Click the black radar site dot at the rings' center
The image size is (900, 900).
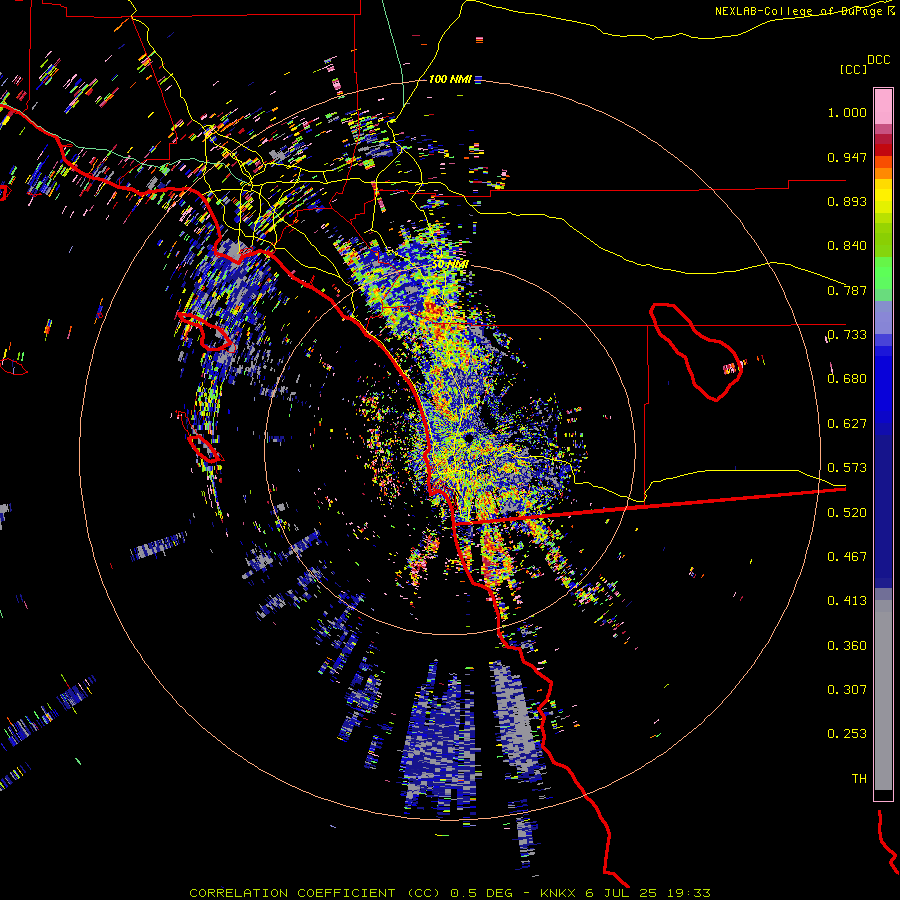pos(469,438)
